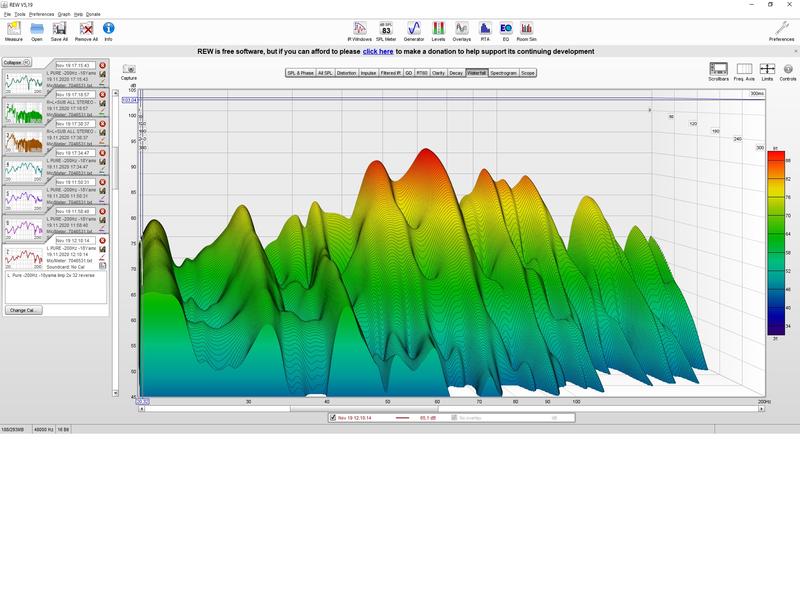
Task: Open the Room Sim tool
Action: point(526,29)
